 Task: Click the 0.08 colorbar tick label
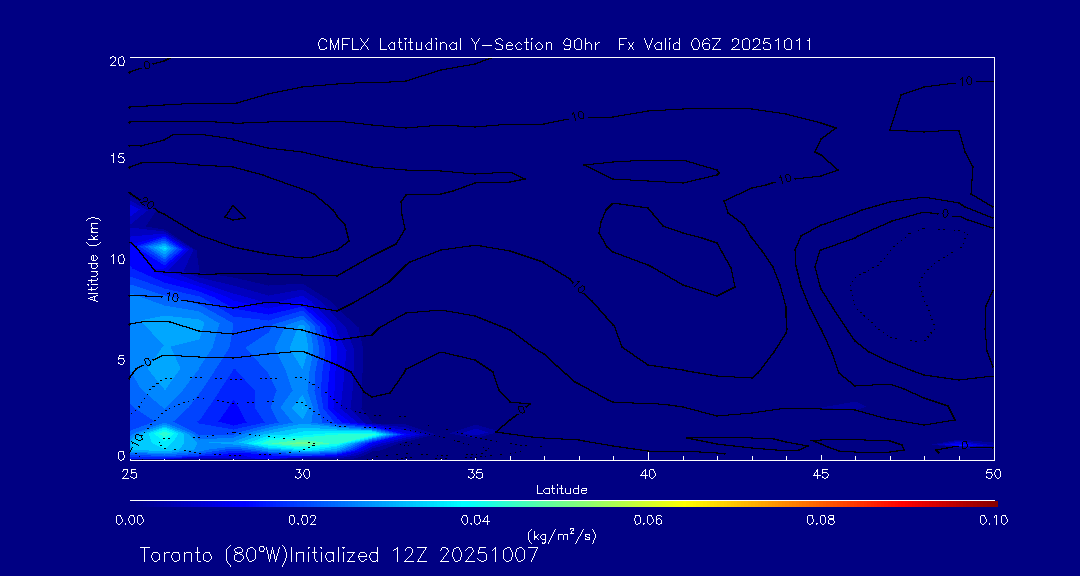click(x=821, y=519)
